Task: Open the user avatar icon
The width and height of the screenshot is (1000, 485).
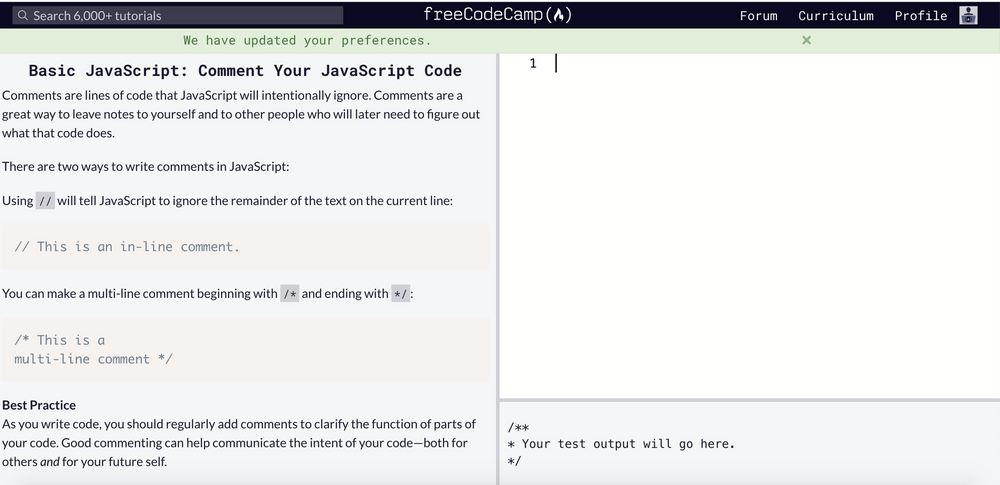Action: click(968, 15)
